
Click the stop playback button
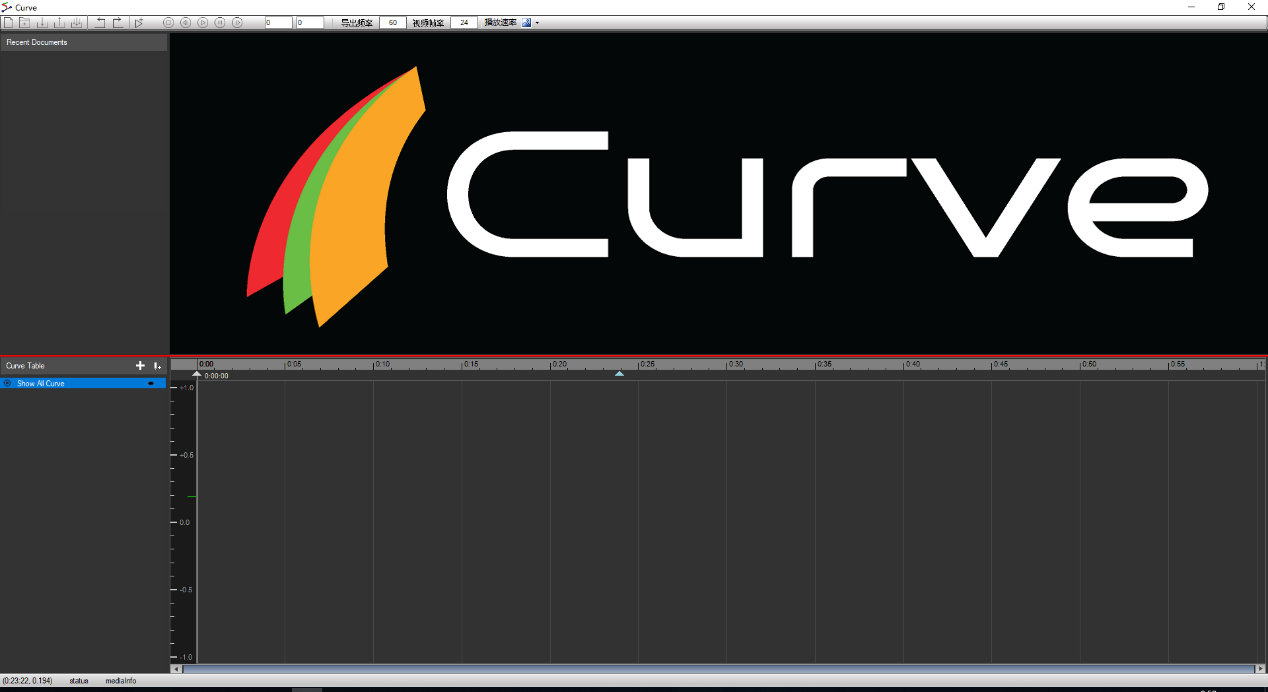(168, 22)
